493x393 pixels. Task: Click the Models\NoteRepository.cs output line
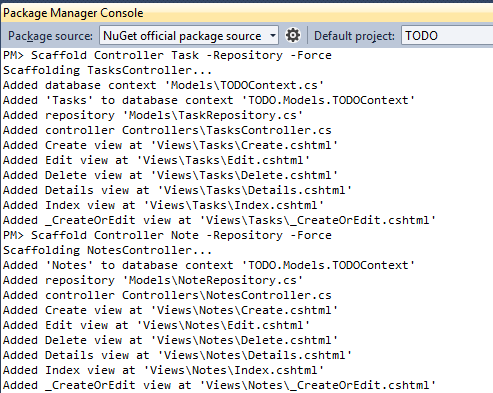pyautogui.click(x=153, y=280)
